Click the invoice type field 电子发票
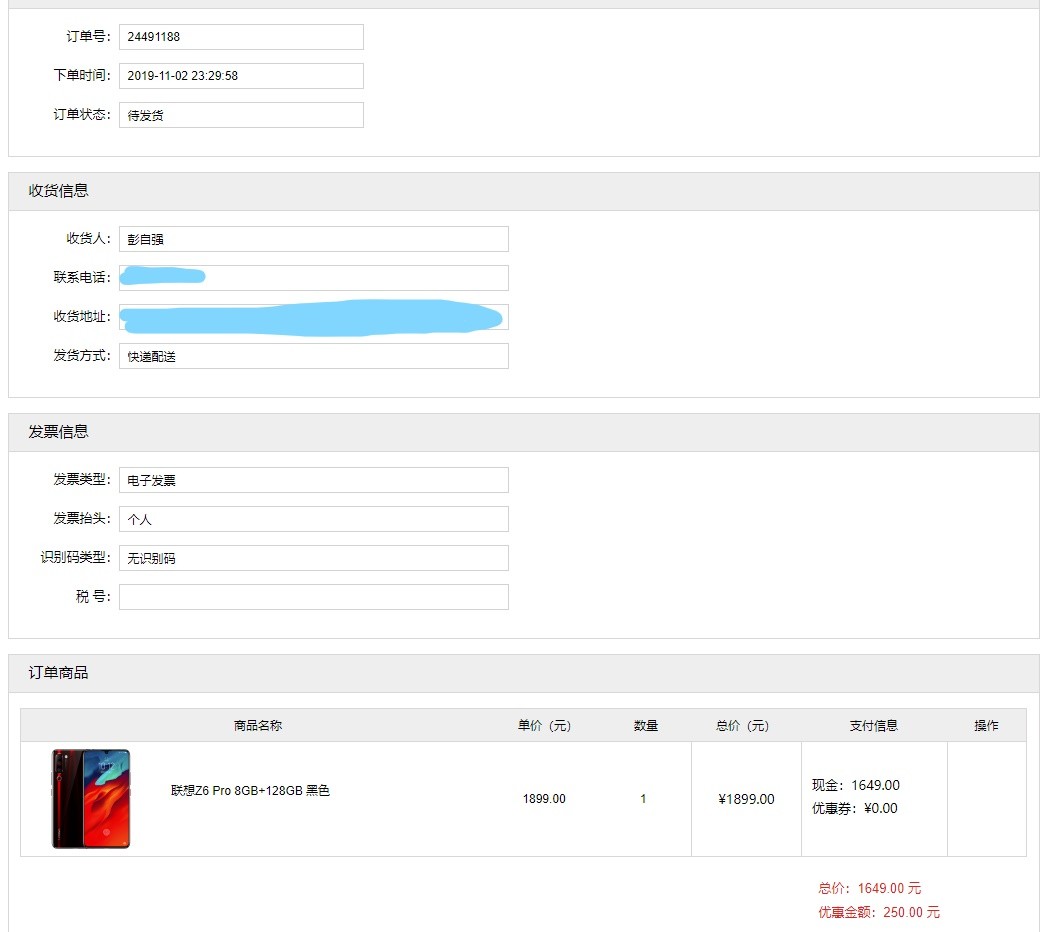The height and width of the screenshot is (932, 1042). click(x=314, y=480)
